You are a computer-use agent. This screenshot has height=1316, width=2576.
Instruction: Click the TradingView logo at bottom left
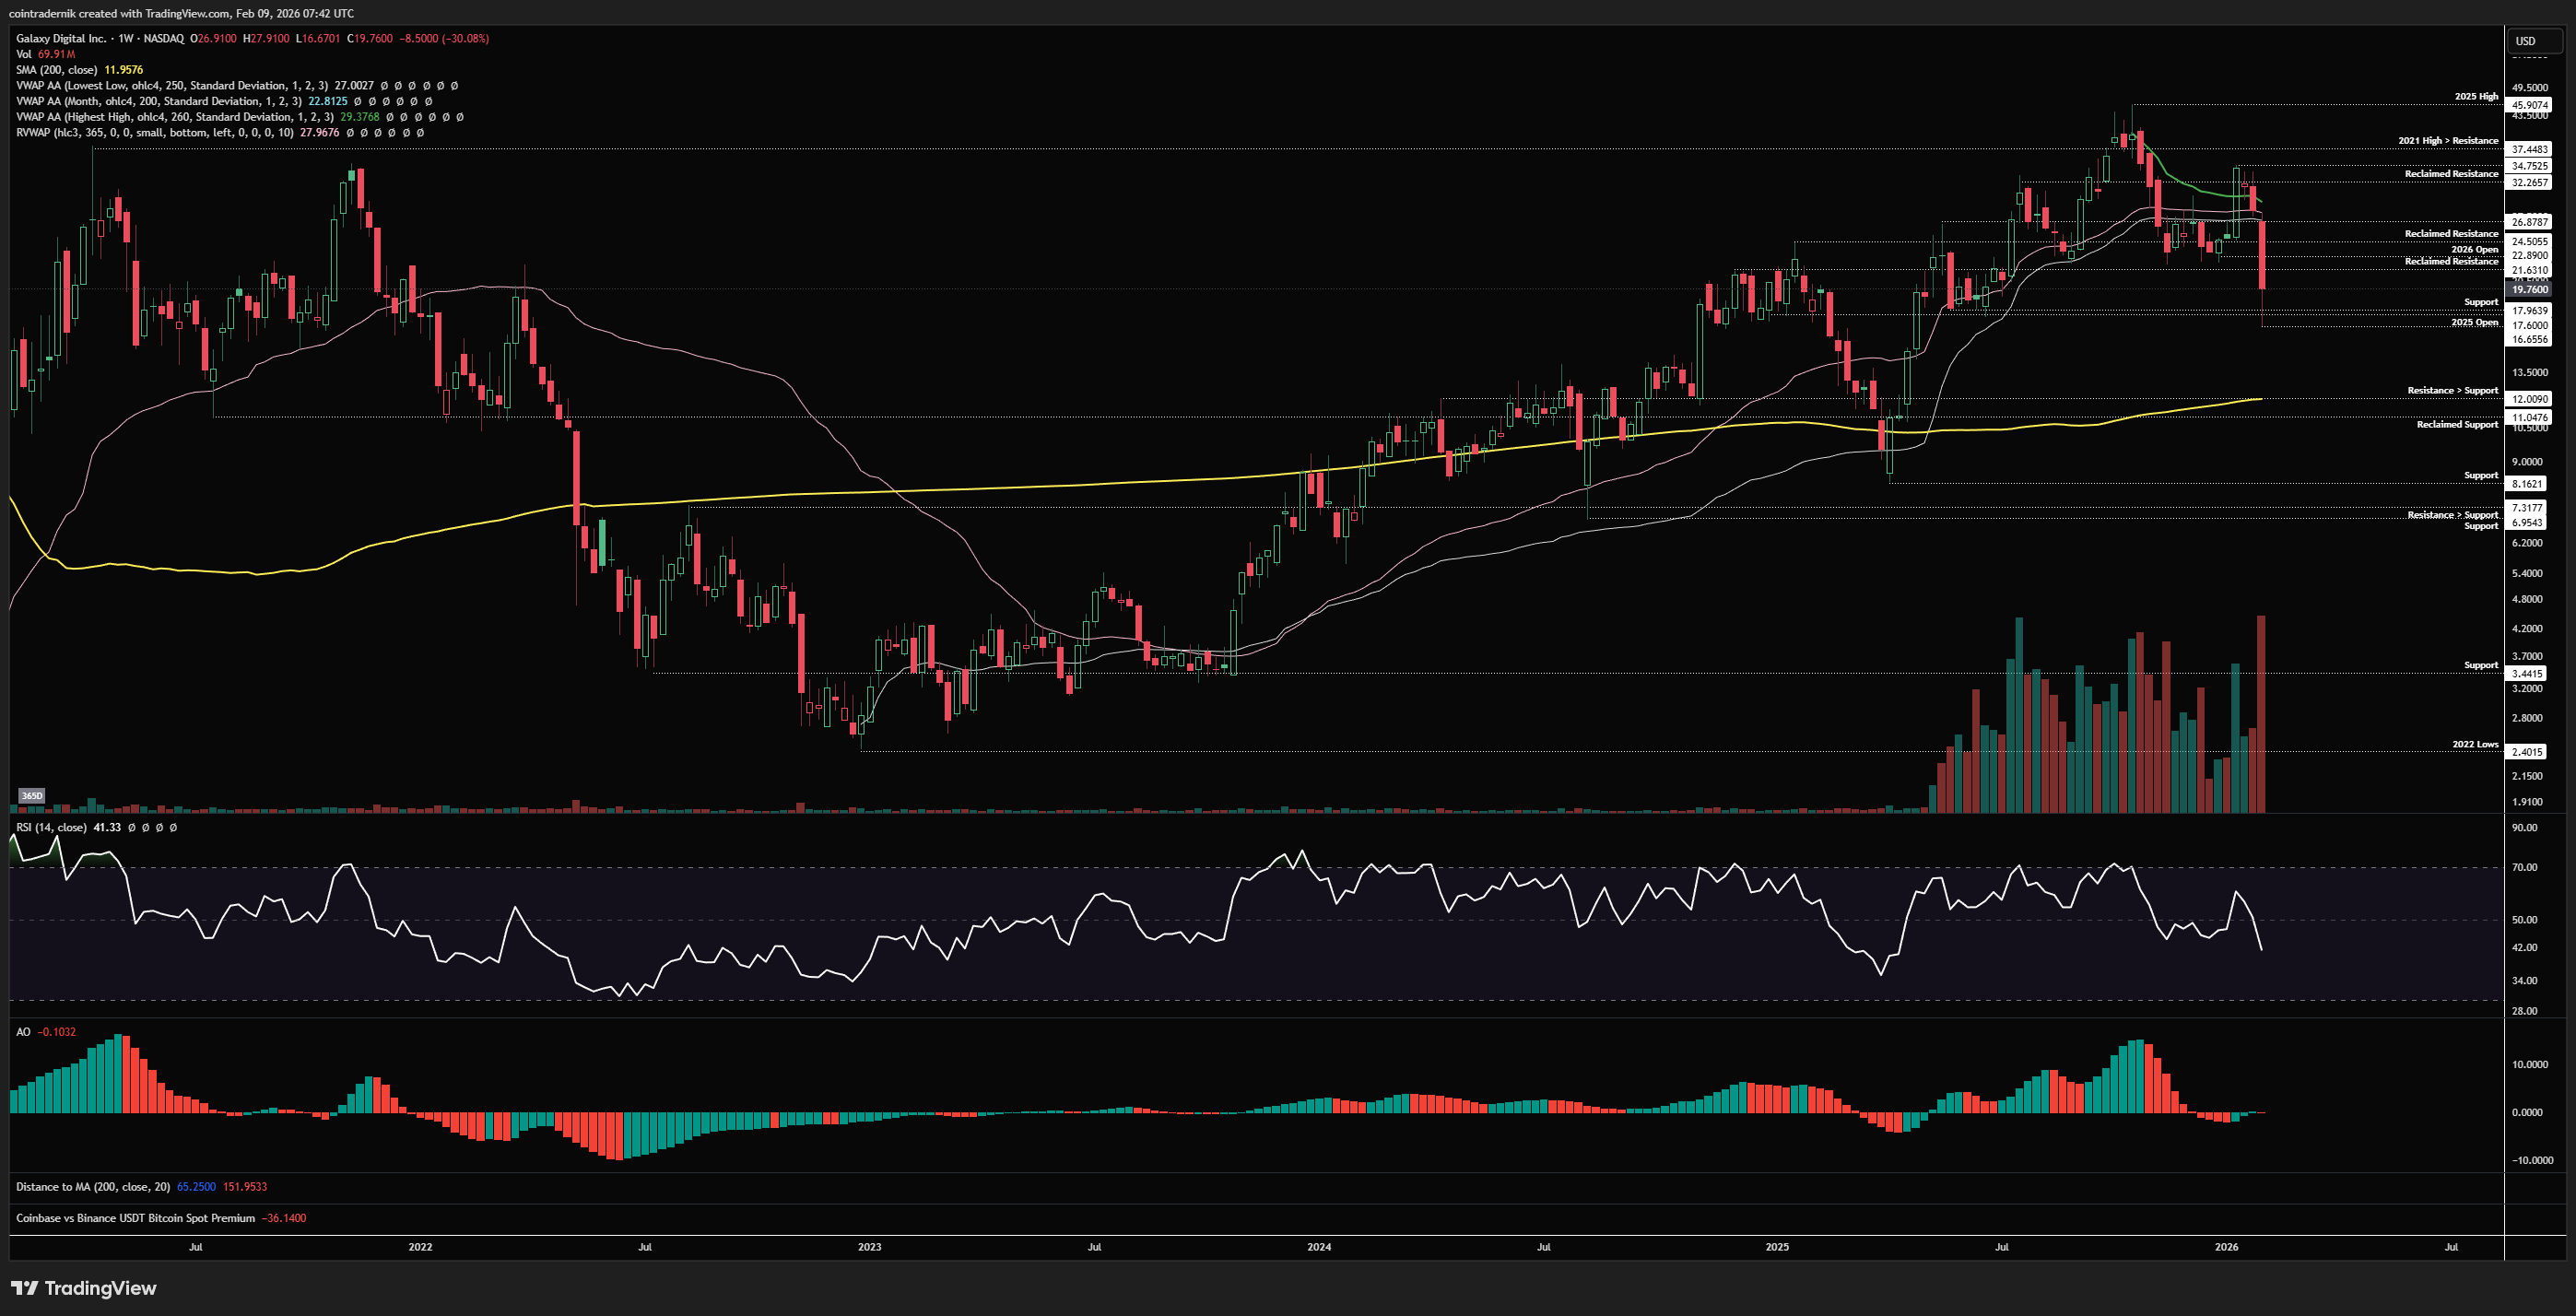84,1288
